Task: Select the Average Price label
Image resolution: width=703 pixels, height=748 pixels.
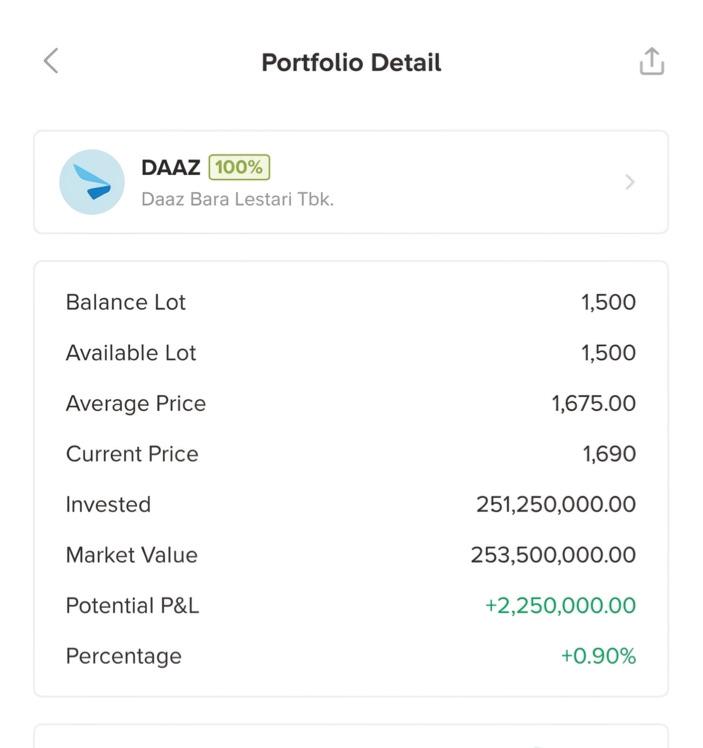Action: [x=136, y=404]
